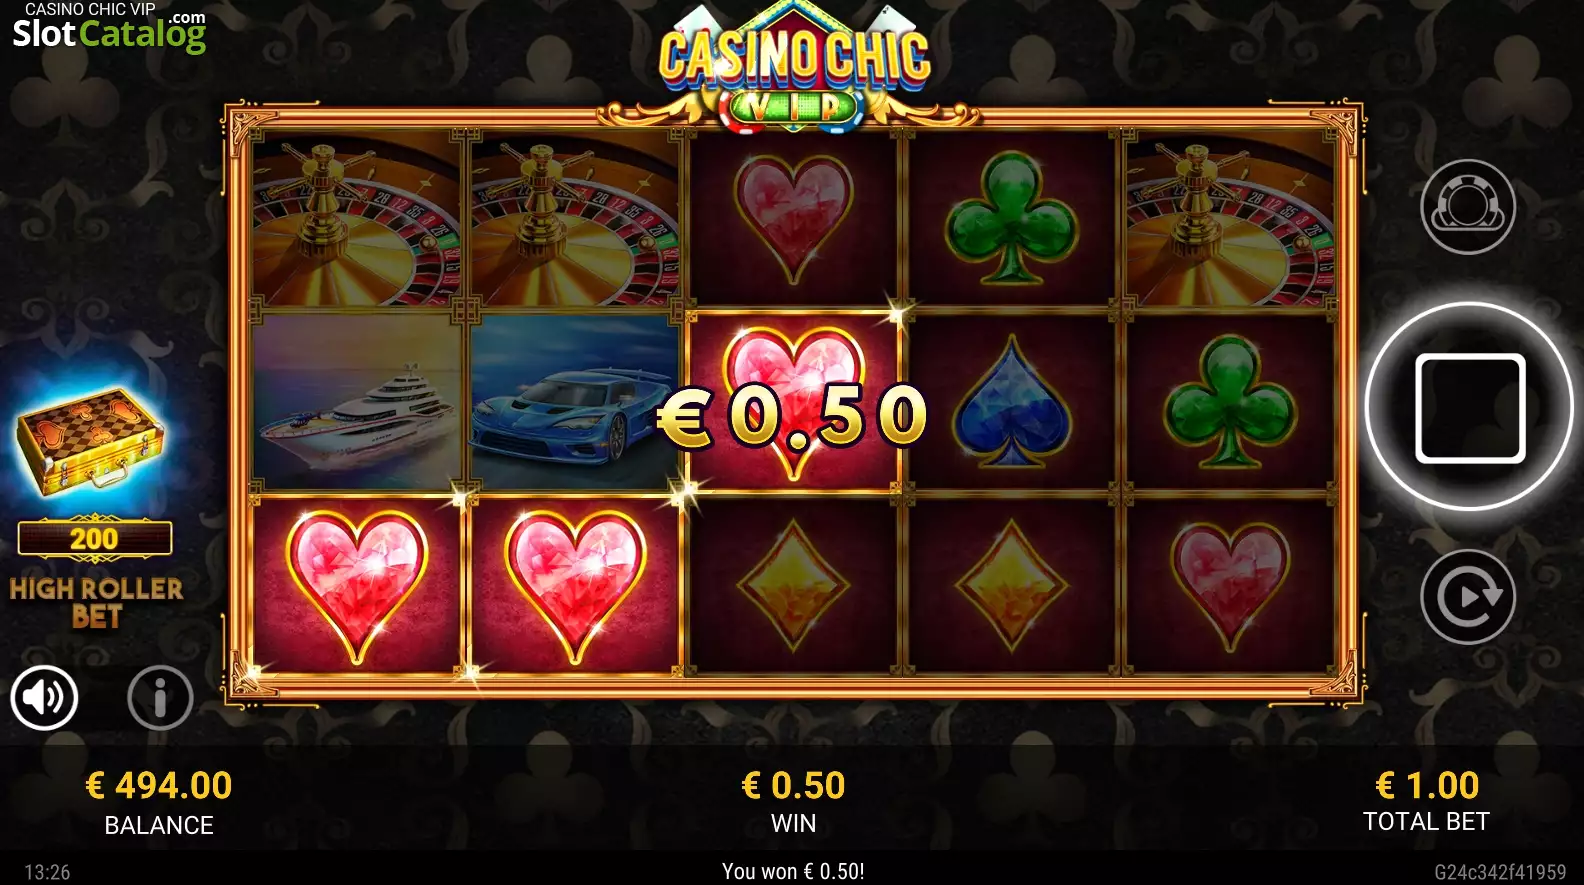Click the 200 High Roller bet value
Screen dimensions: 1584x885
point(95,538)
